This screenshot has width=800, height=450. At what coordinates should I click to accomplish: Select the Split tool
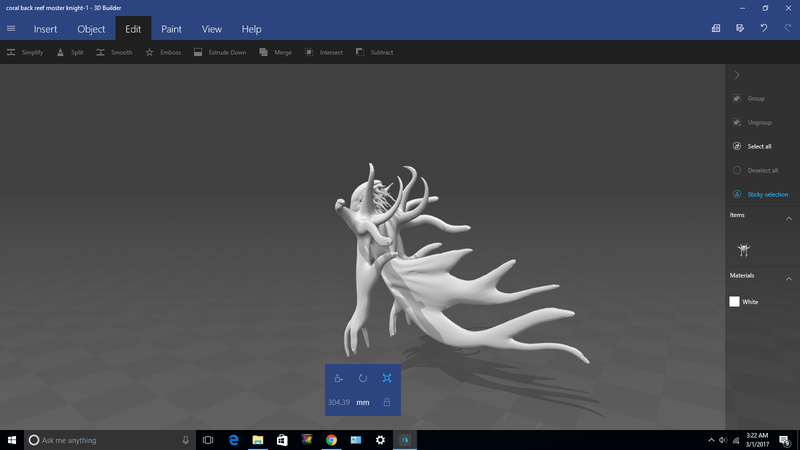[62, 52]
